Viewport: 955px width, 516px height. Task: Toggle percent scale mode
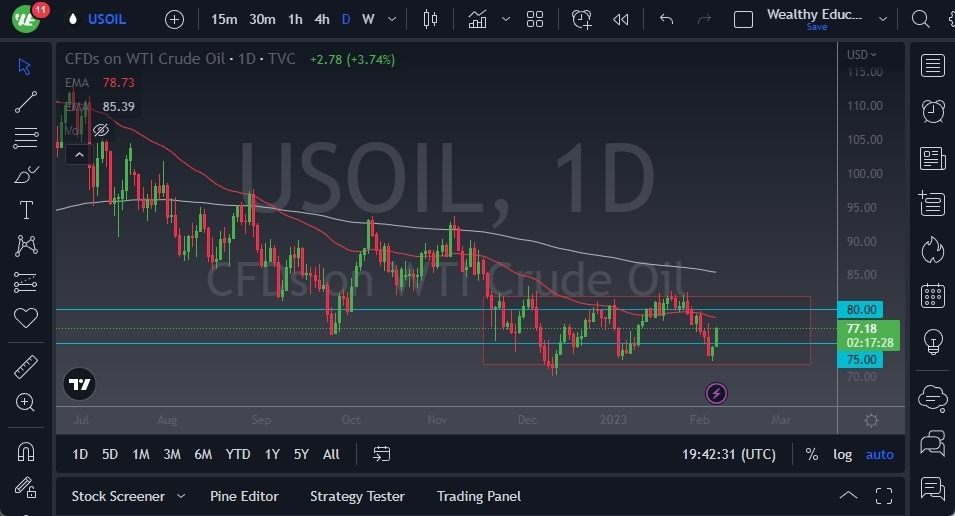[x=812, y=454]
